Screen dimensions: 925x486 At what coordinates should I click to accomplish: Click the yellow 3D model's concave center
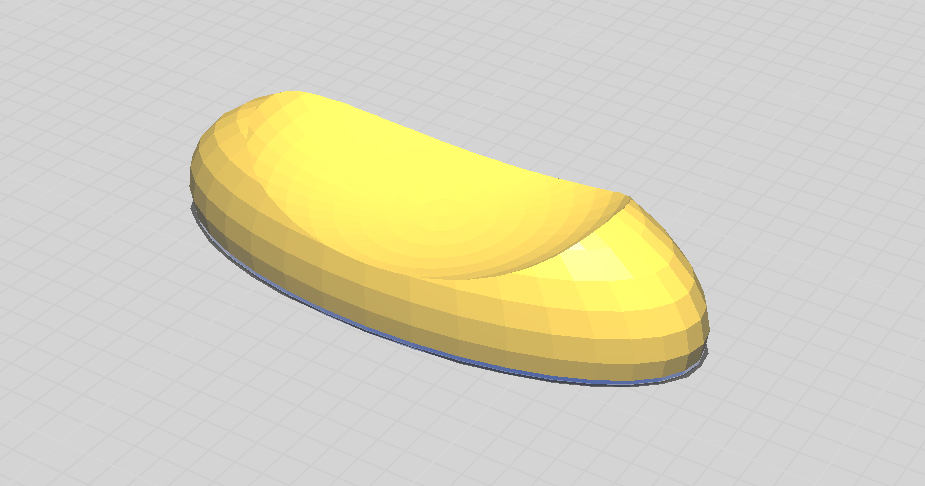pyautogui.click(x=420, y=200)
